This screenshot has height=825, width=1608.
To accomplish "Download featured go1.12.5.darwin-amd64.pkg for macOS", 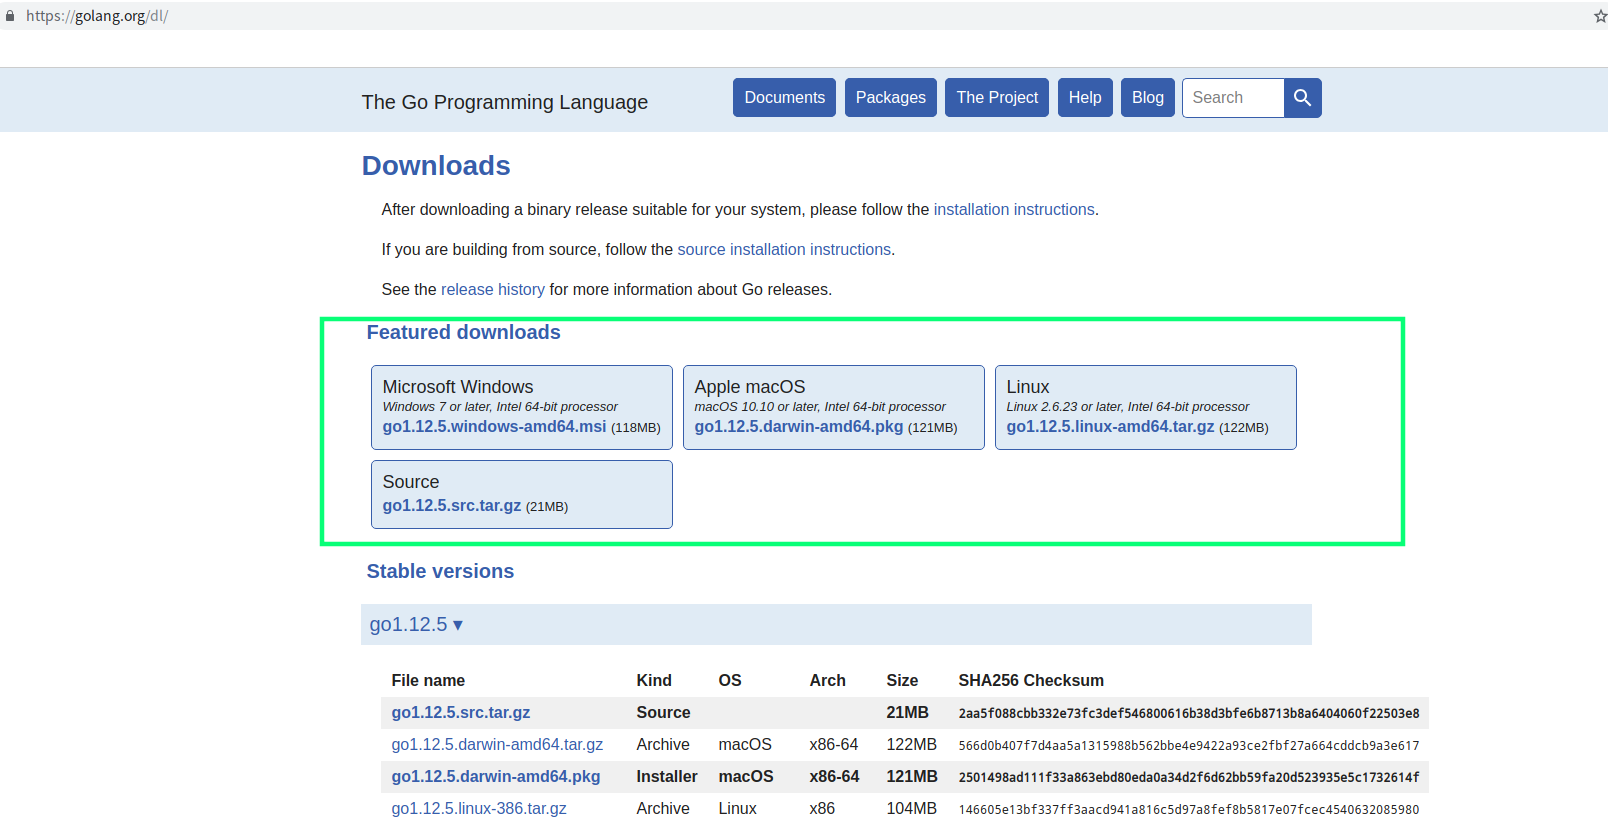I will point(798,427).
